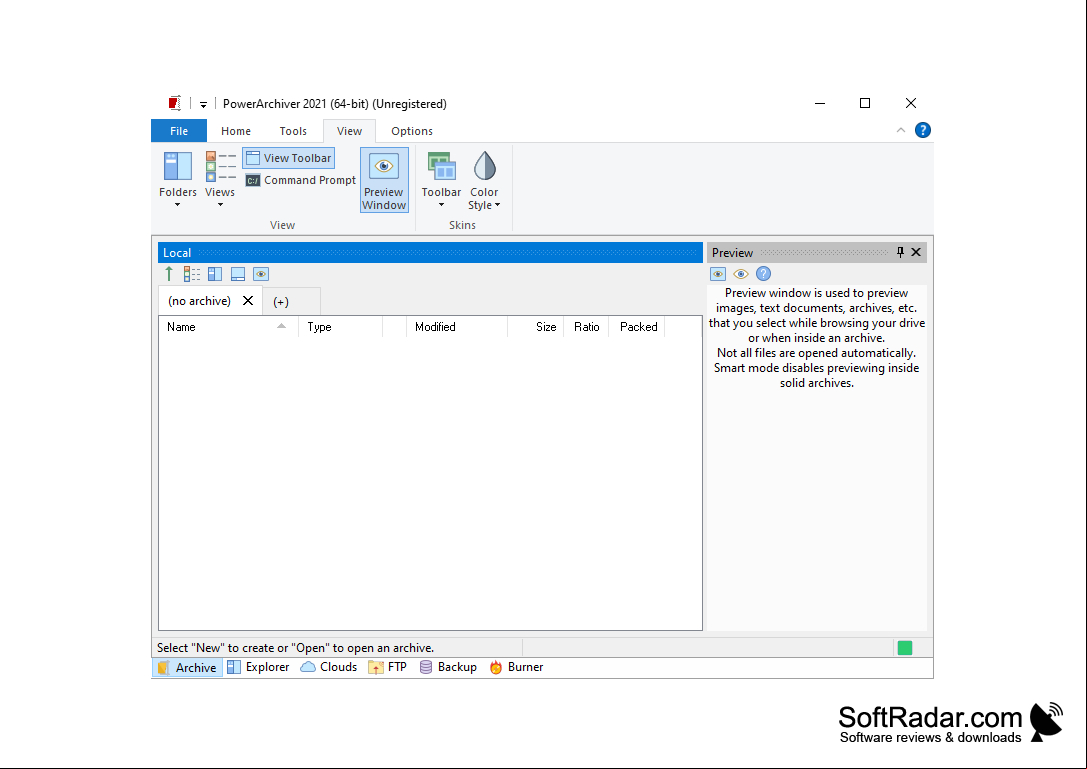Select the View ribbon tab
This screenshot has width=1087, height=769.
click(x=349, y=131)
